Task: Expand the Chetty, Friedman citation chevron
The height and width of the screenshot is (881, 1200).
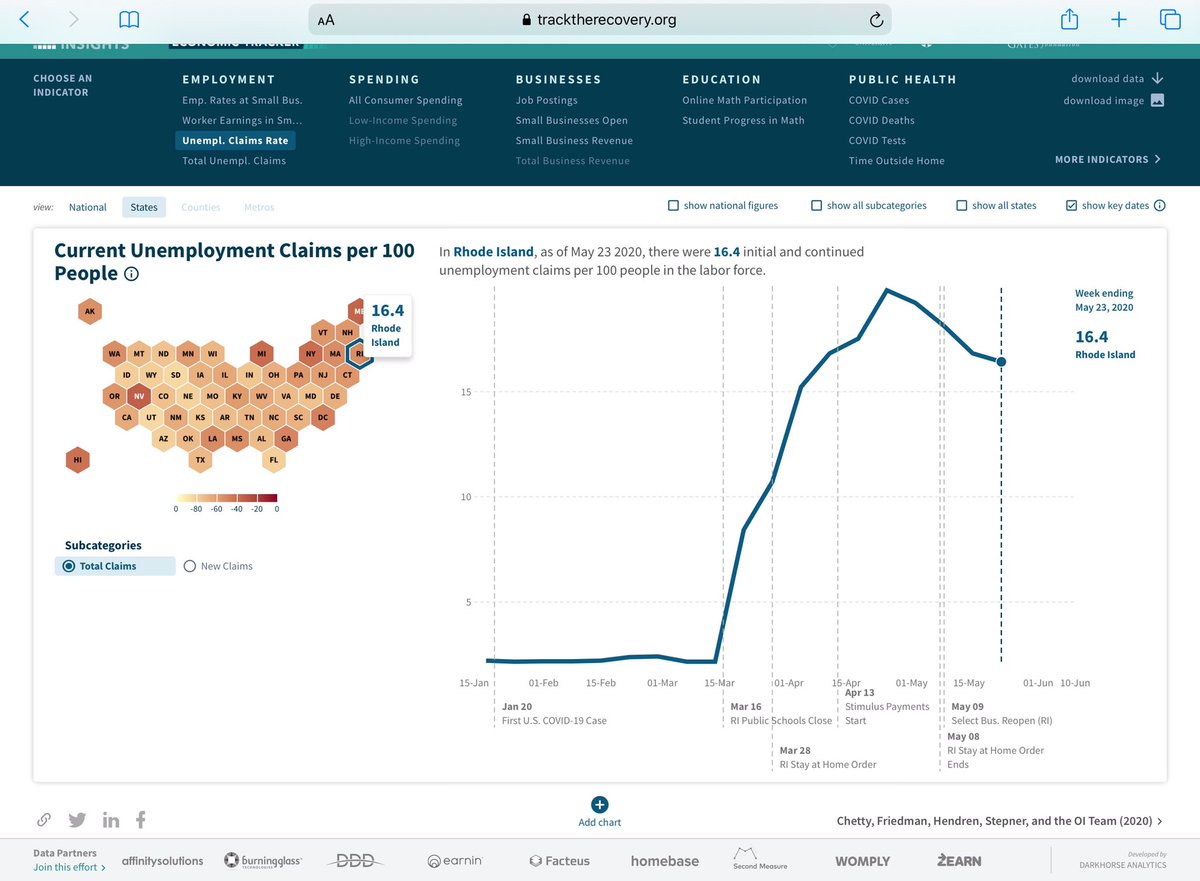Action: (x=1158, y=820)
